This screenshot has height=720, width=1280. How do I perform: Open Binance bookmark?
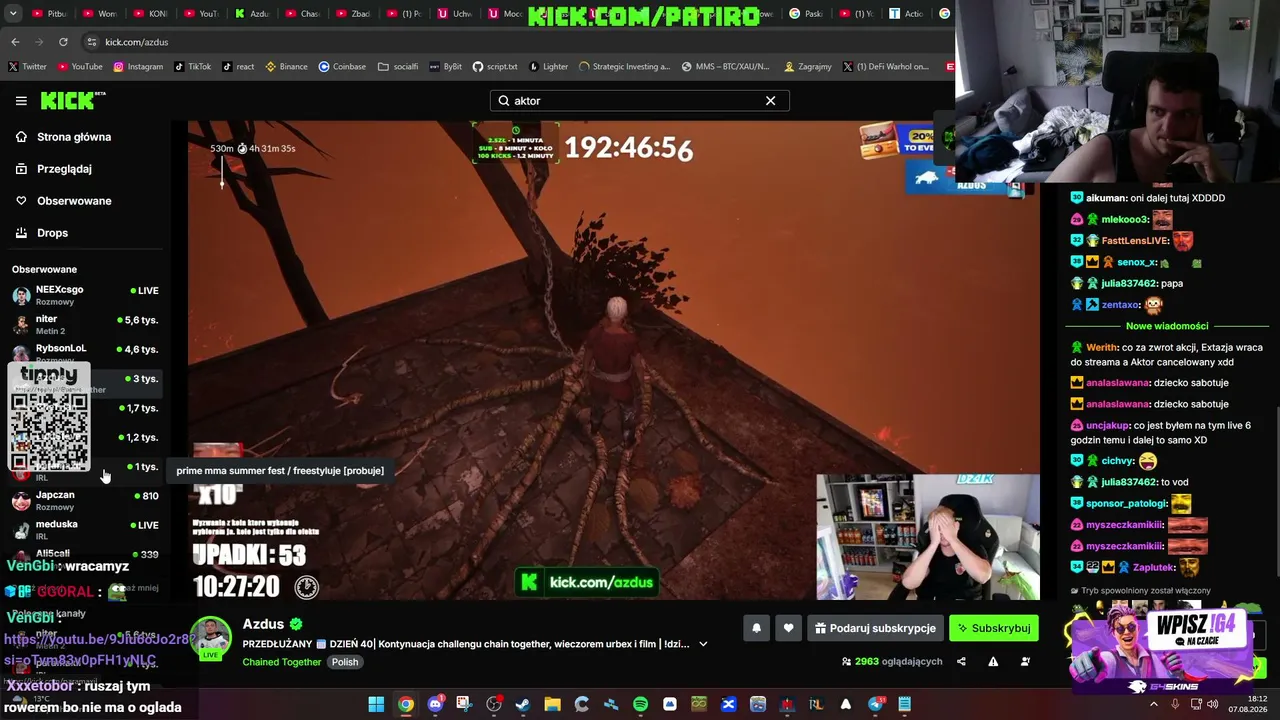[286, 67]
